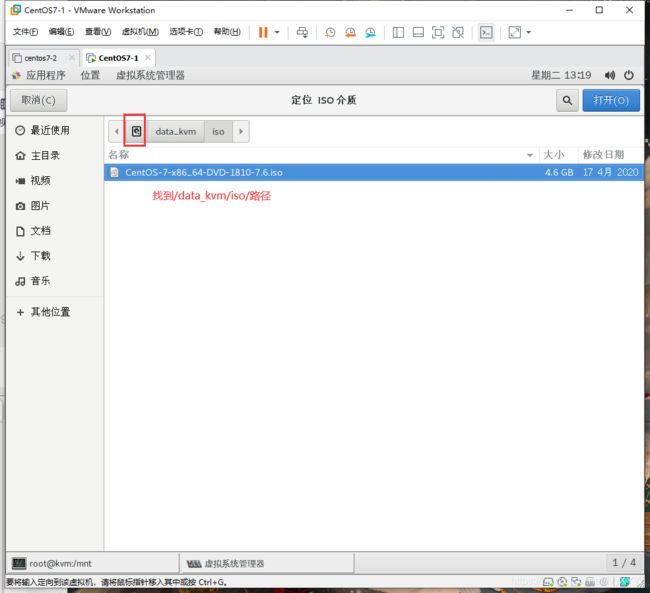650x593 pixels.
Task: Open the 帮助(H) menu
Action: click(227, 32)
